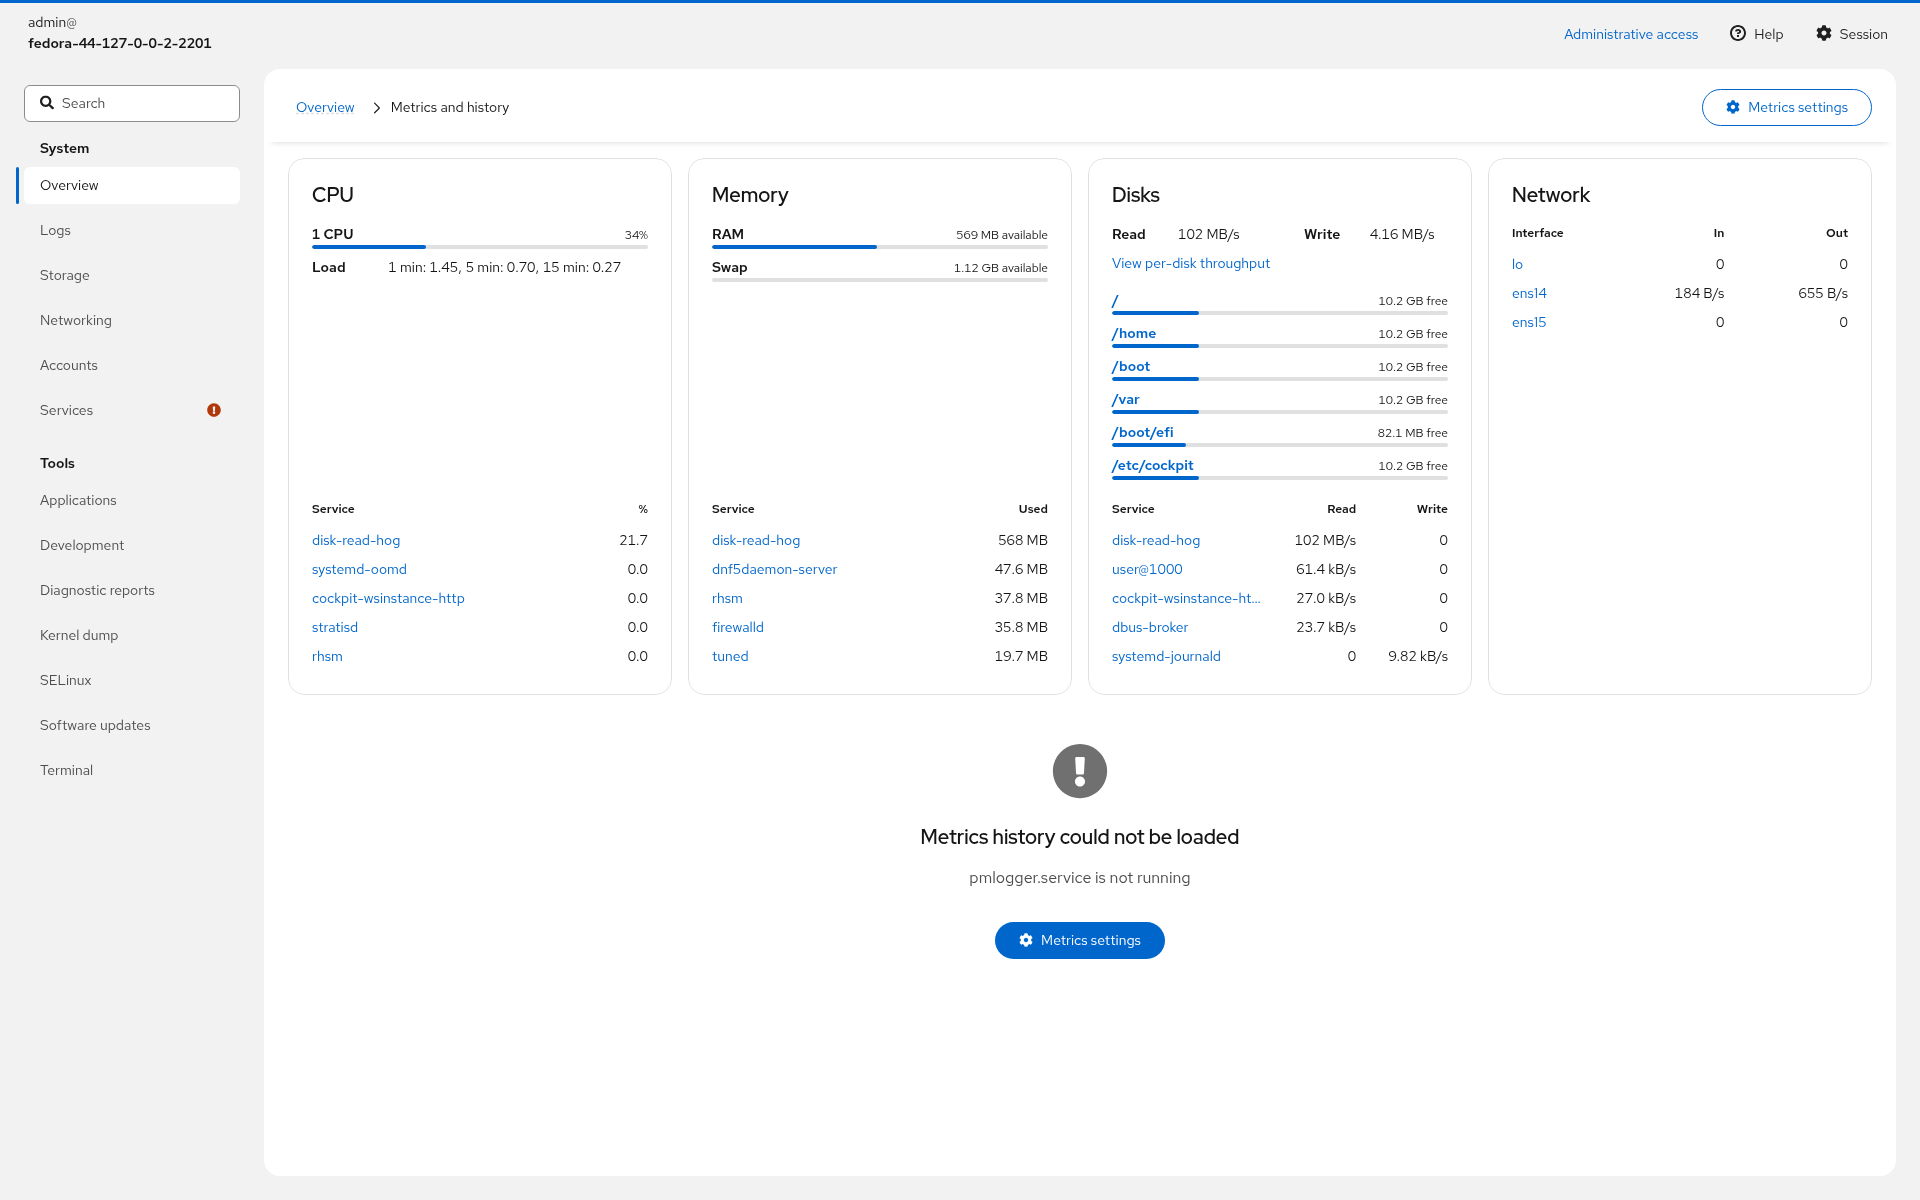Open the Session gear menu
Viewport: 1920px width, 1200px height.
[1852, 34]
